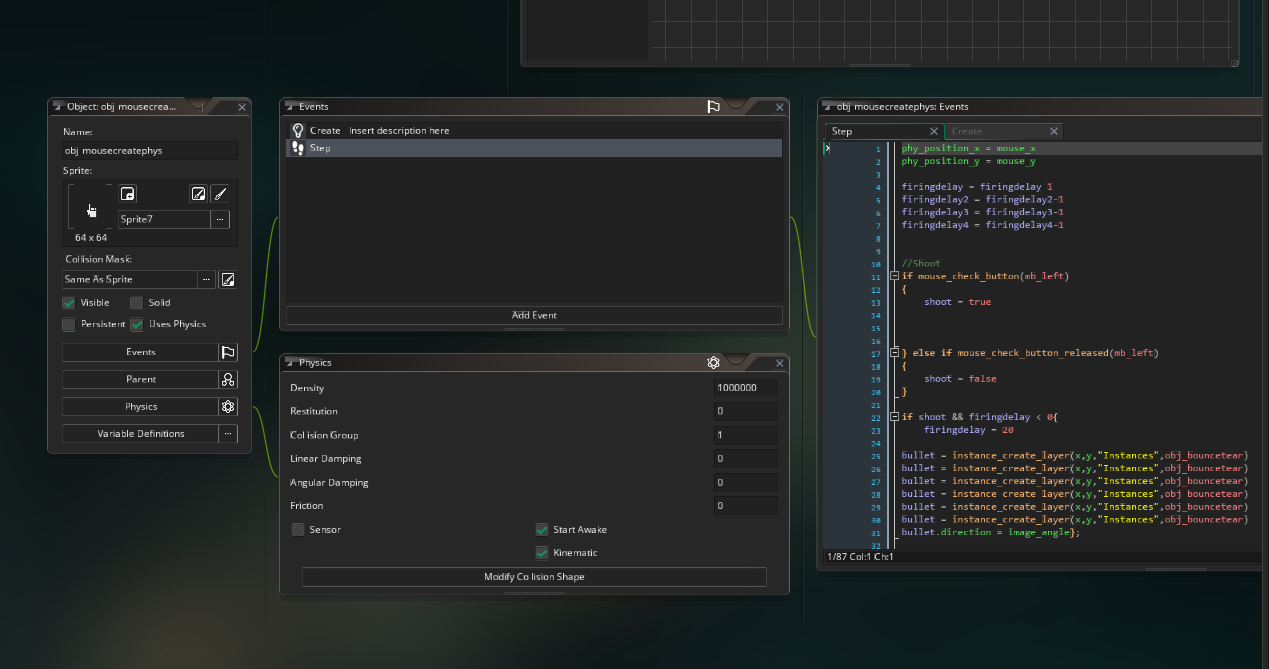Viewport: 1269px width, 669px height.
Task: Click the '1/87 Col:1 Ch:1' status text
Action: (860, 556)
